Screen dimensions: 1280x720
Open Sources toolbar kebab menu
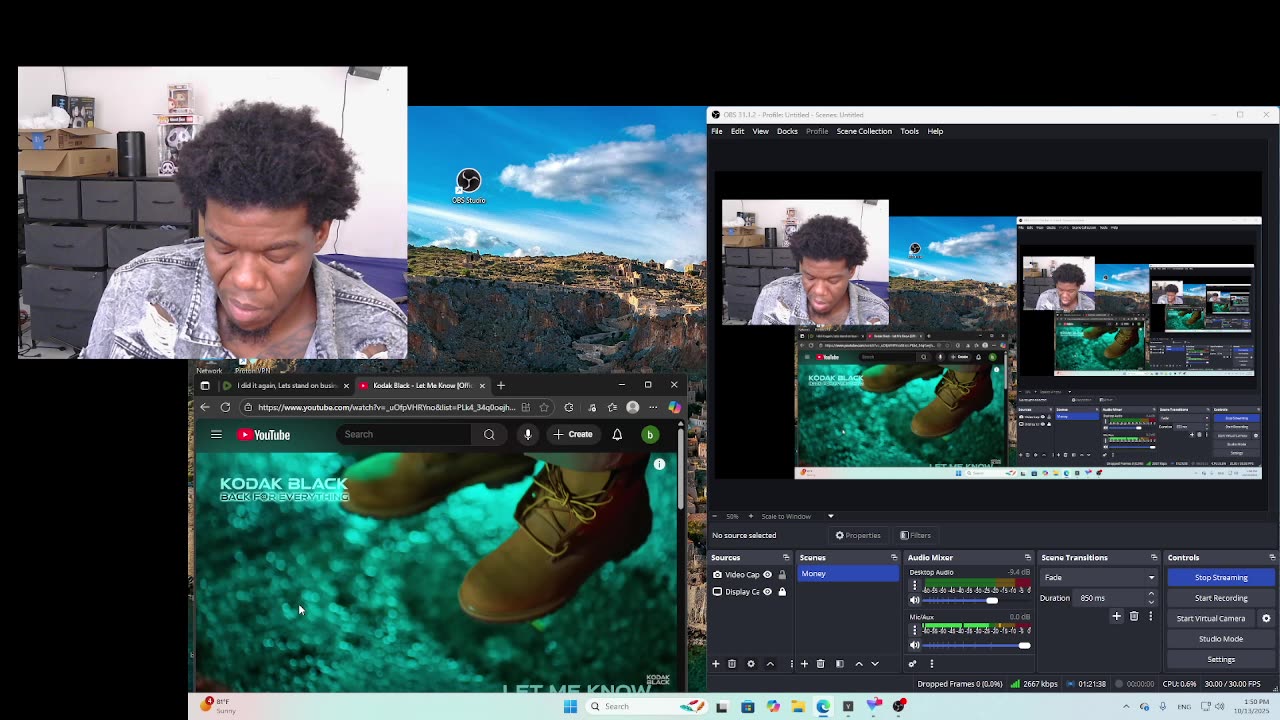(x=791, y=664)
